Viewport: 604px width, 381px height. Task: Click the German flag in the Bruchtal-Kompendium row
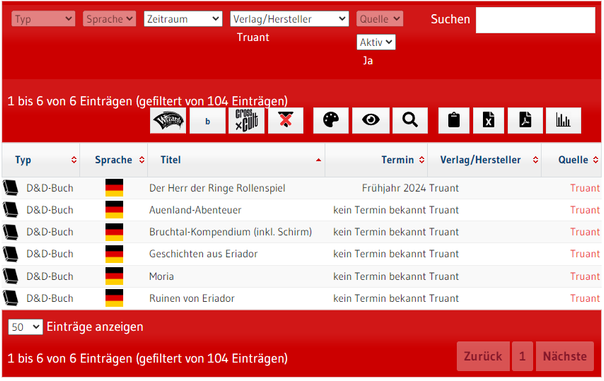point(114,232)
